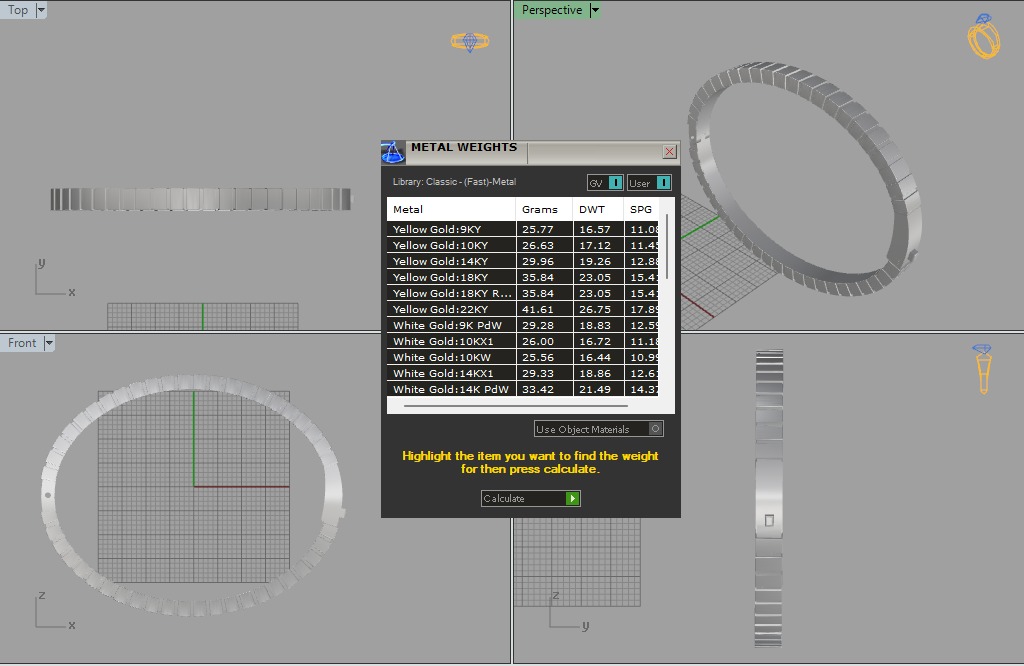Select the Yellow Gold:14KY row
The height and width of the screenshot is (666, 1024).
click(522, 261)
